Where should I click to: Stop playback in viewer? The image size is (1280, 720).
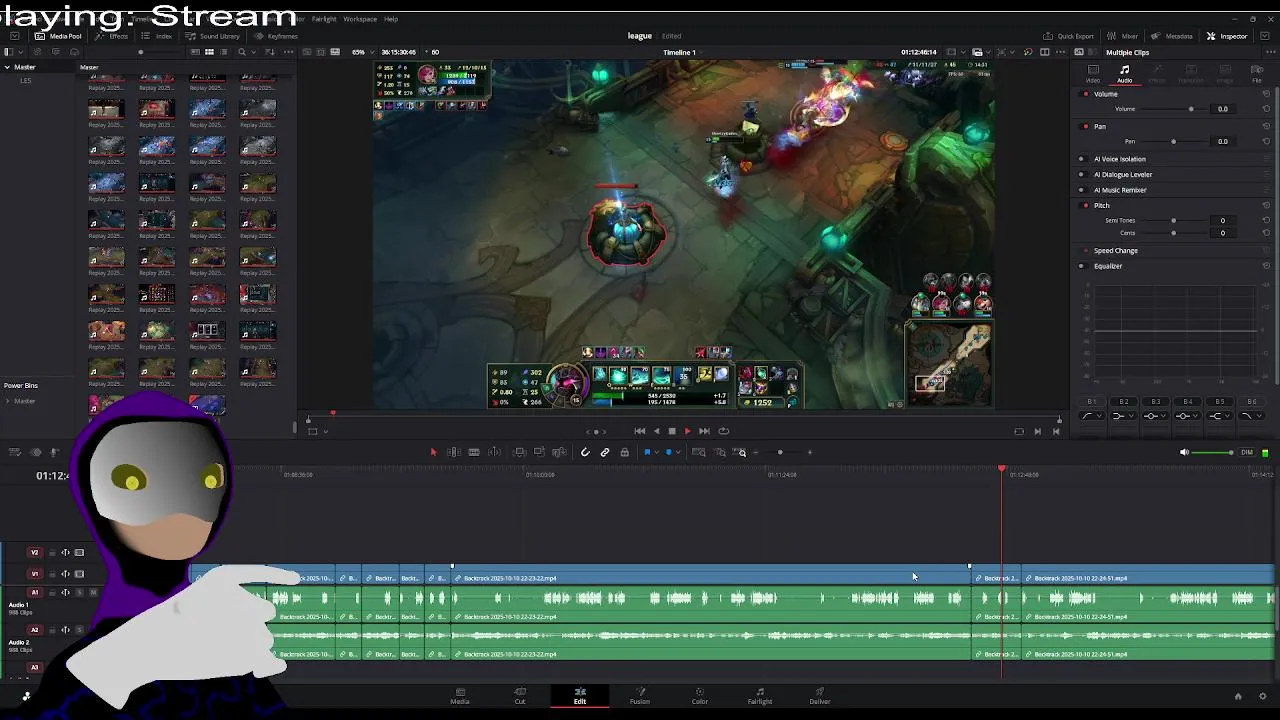click(672, 431)
